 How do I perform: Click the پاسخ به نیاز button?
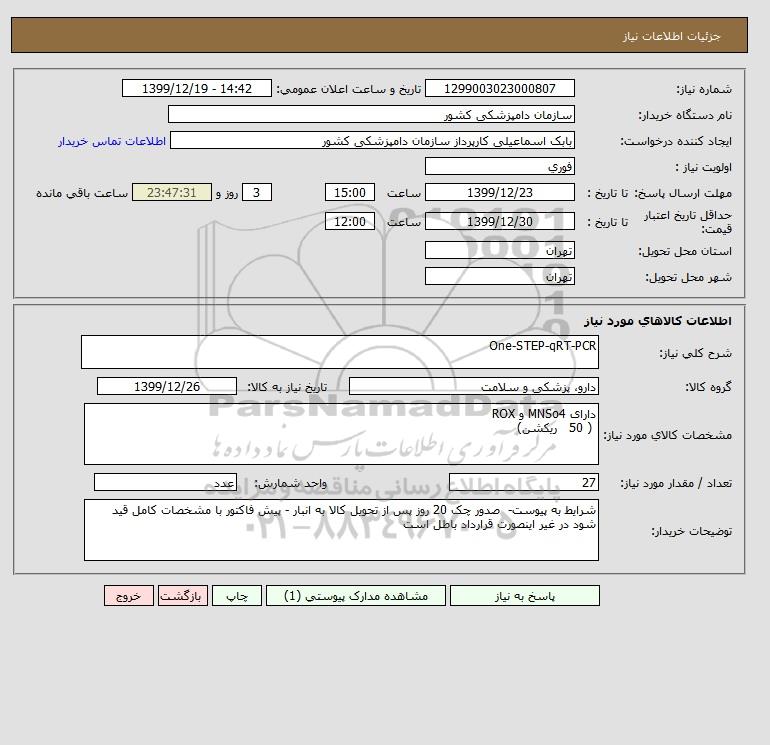[524, 596]
